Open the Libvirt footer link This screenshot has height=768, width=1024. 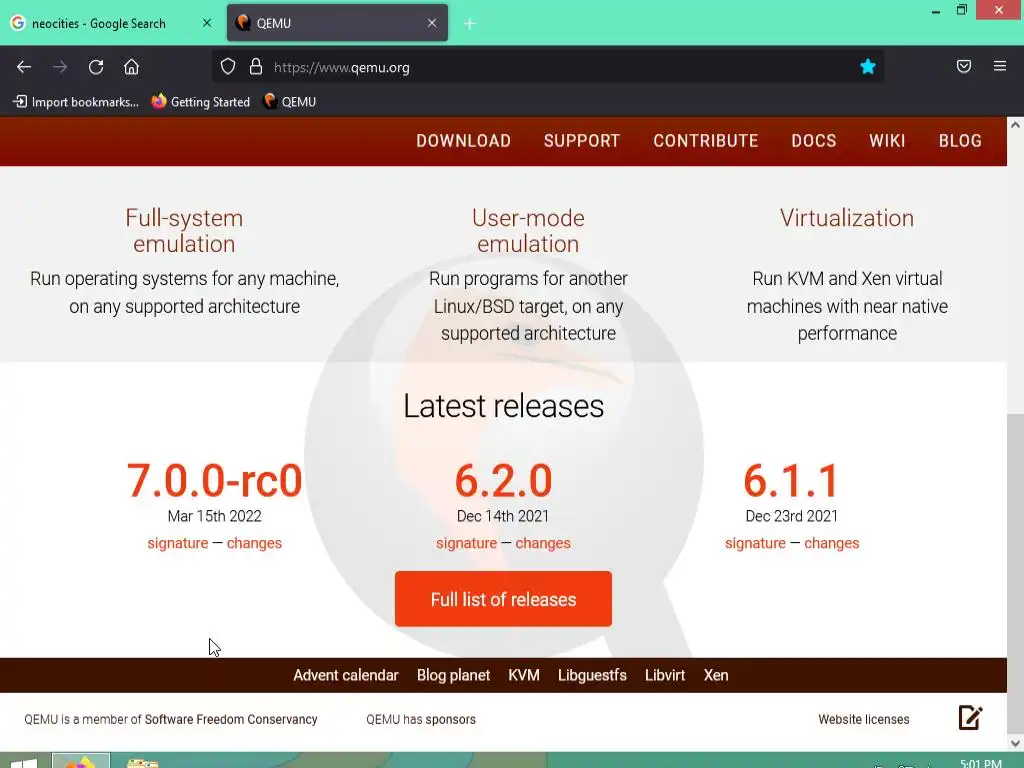[665, 675]
